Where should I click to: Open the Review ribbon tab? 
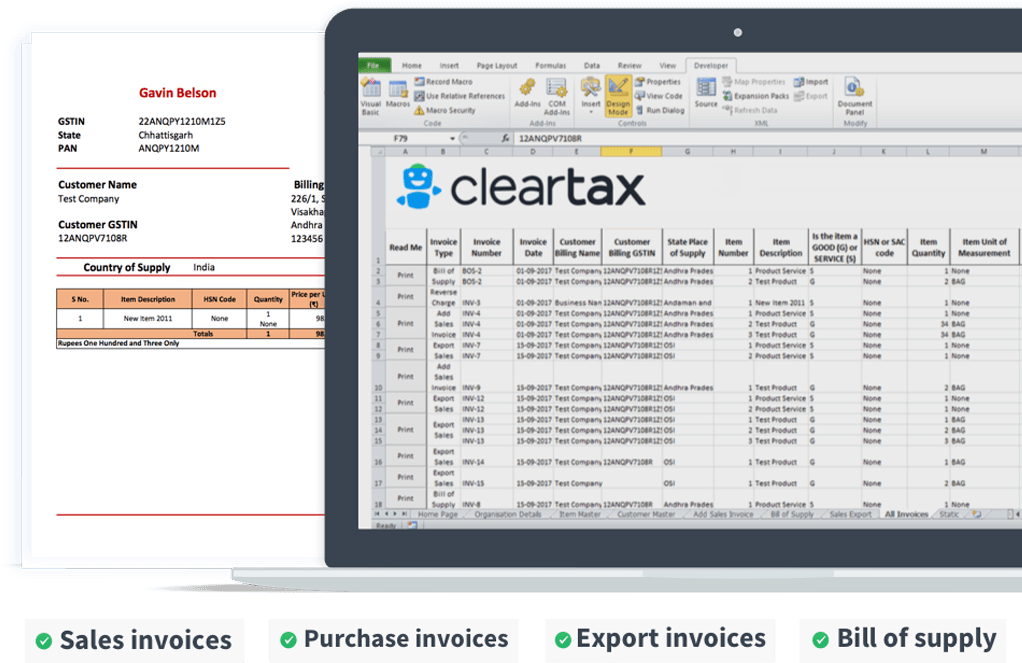[630, 65]
